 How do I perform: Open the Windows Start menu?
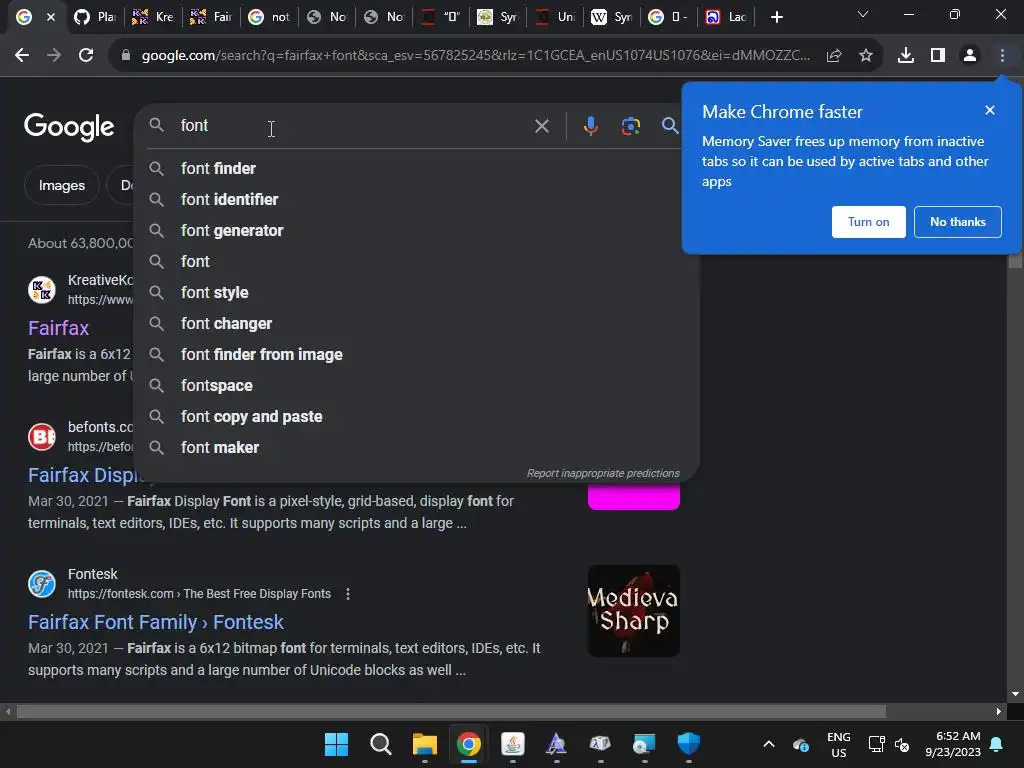click(336, 744)
